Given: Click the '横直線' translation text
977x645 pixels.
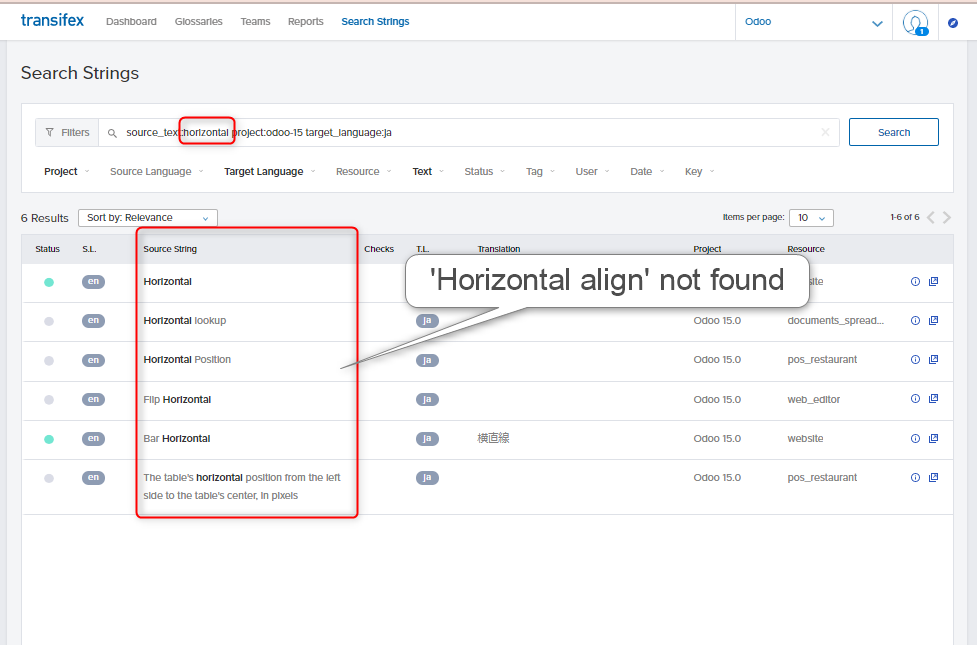Looking at the screenshot, I should click(493, 438).
